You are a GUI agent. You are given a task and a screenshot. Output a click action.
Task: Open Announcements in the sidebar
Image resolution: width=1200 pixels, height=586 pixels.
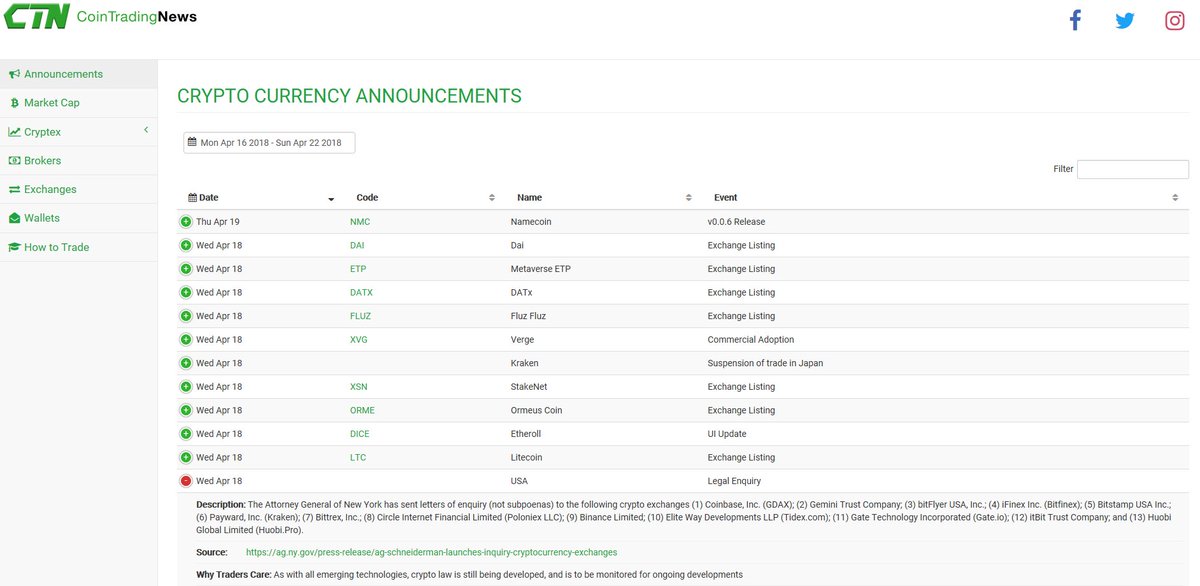click(78, 74)
